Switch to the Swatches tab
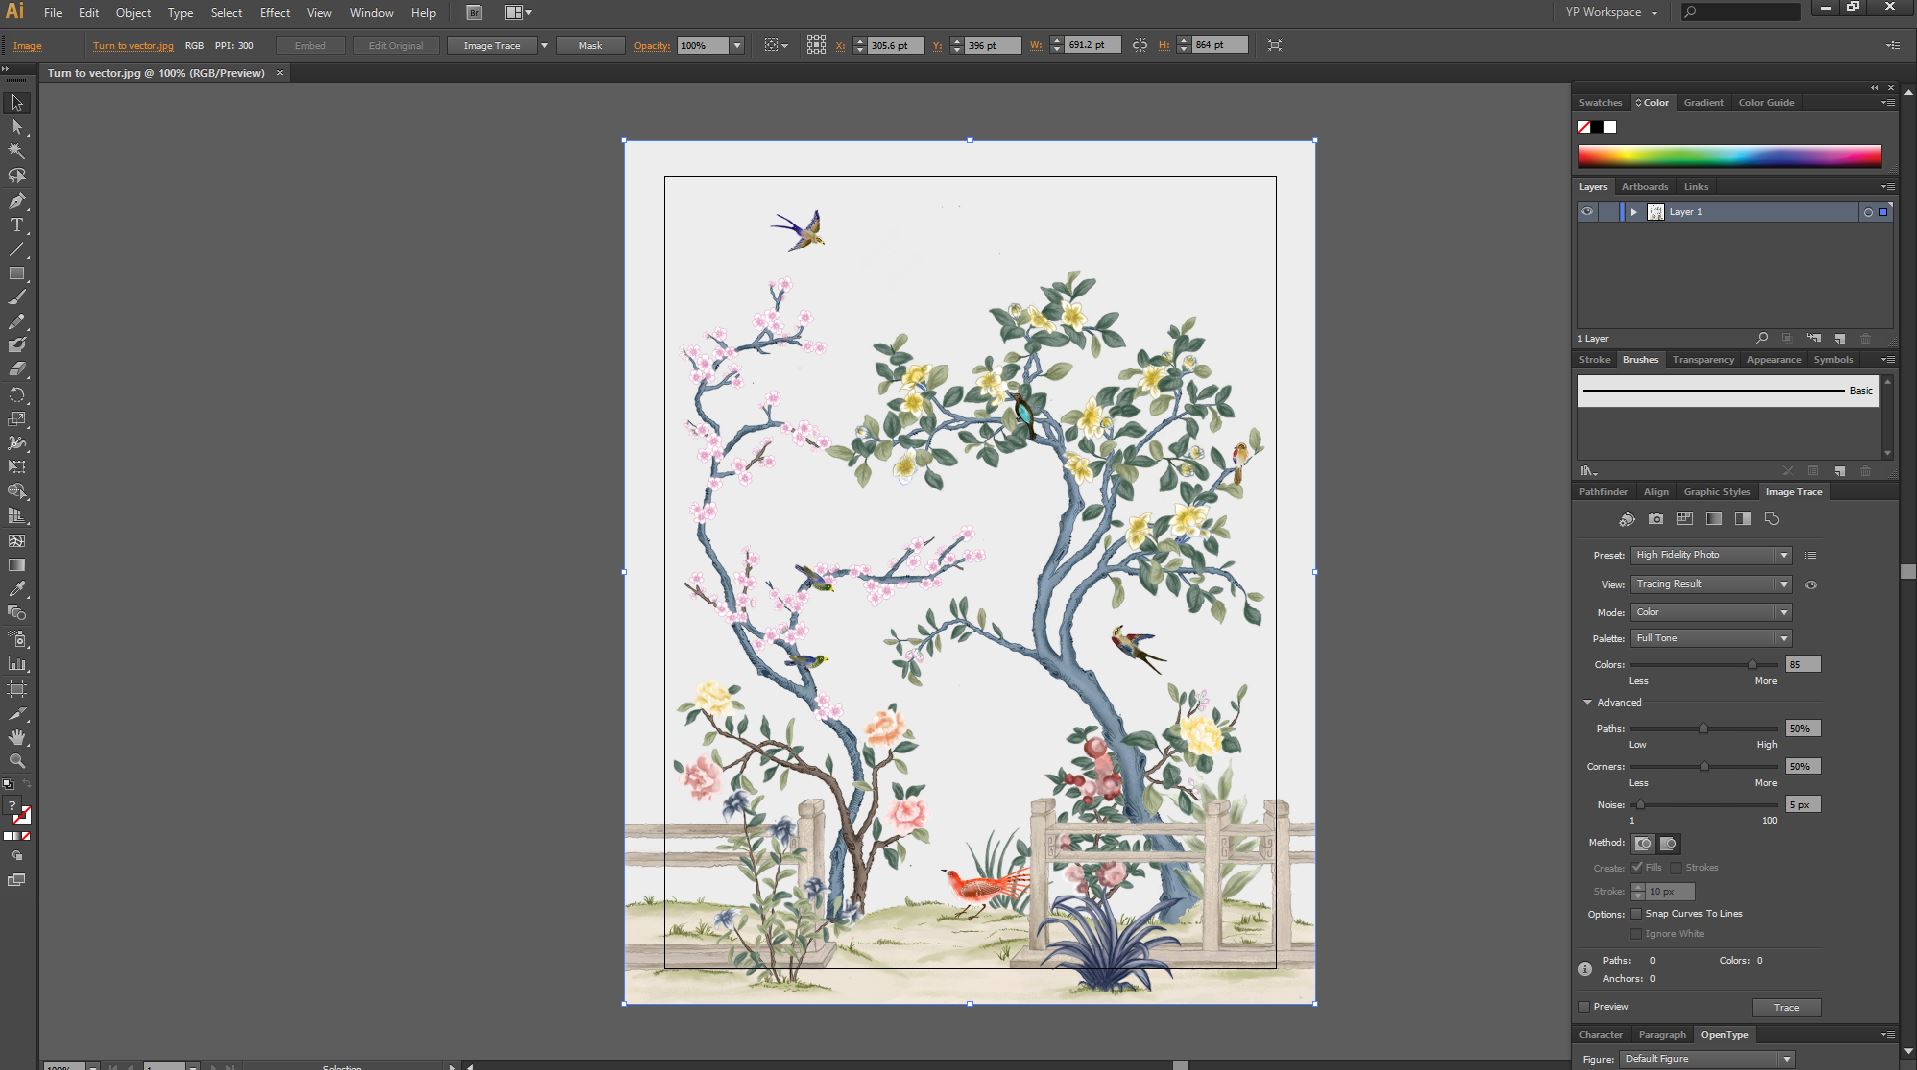 tap(1600, 103)
